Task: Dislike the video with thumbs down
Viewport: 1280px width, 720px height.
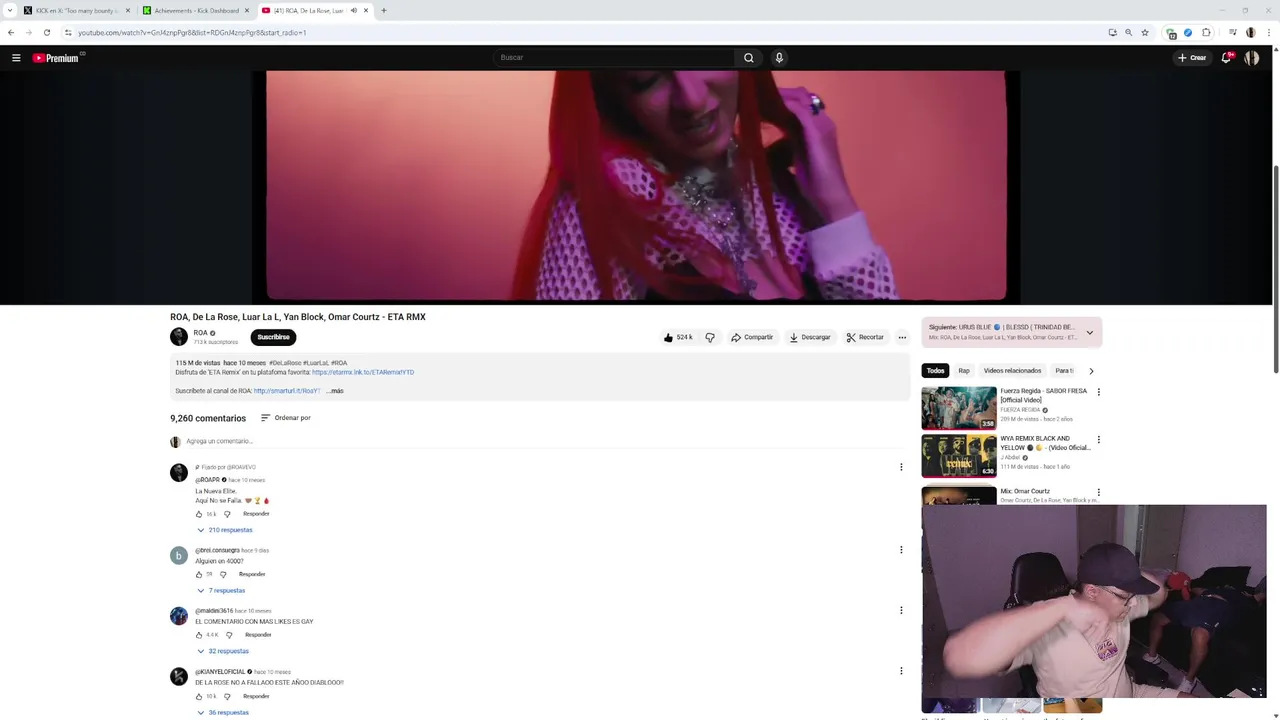Action: 710,337
